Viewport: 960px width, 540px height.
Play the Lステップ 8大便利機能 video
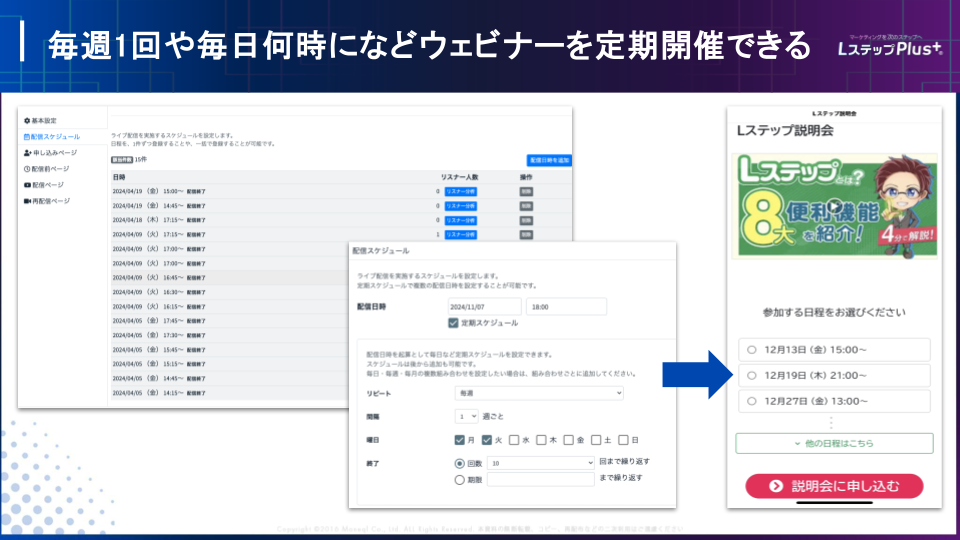(x=834, y=206)
